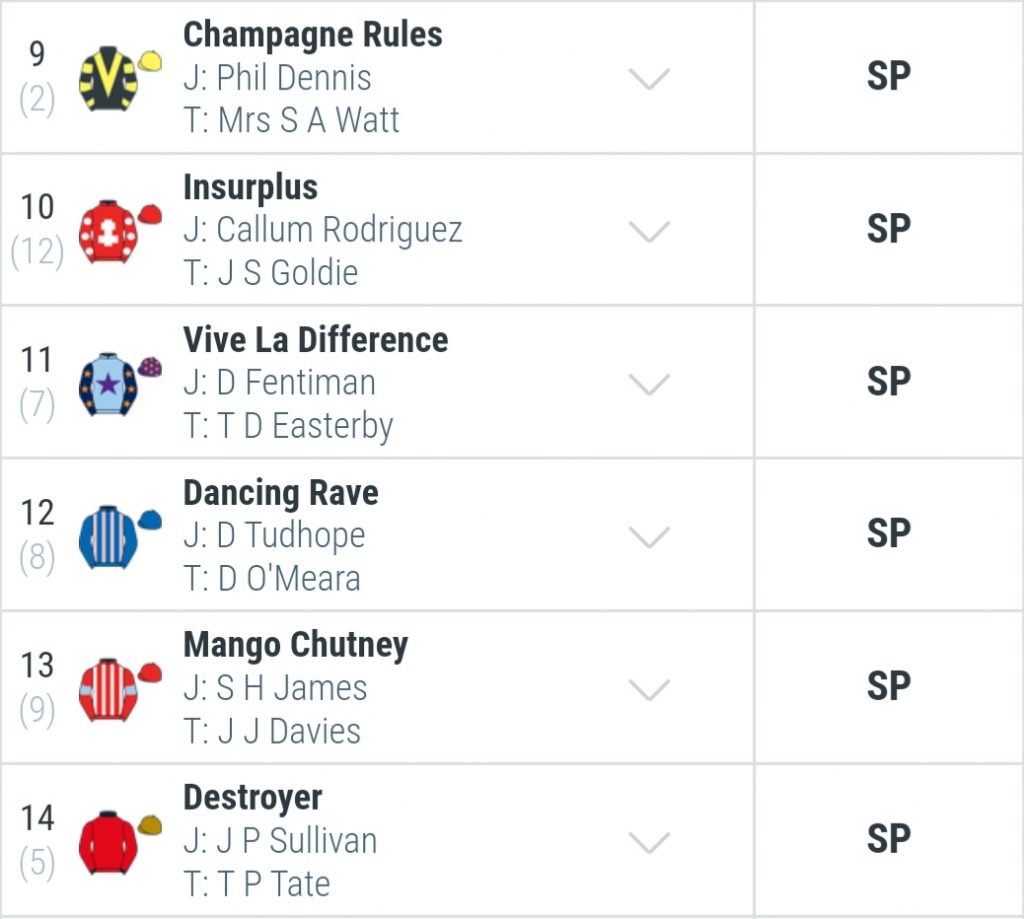Click Destroyer plain red silks icon

120,842
